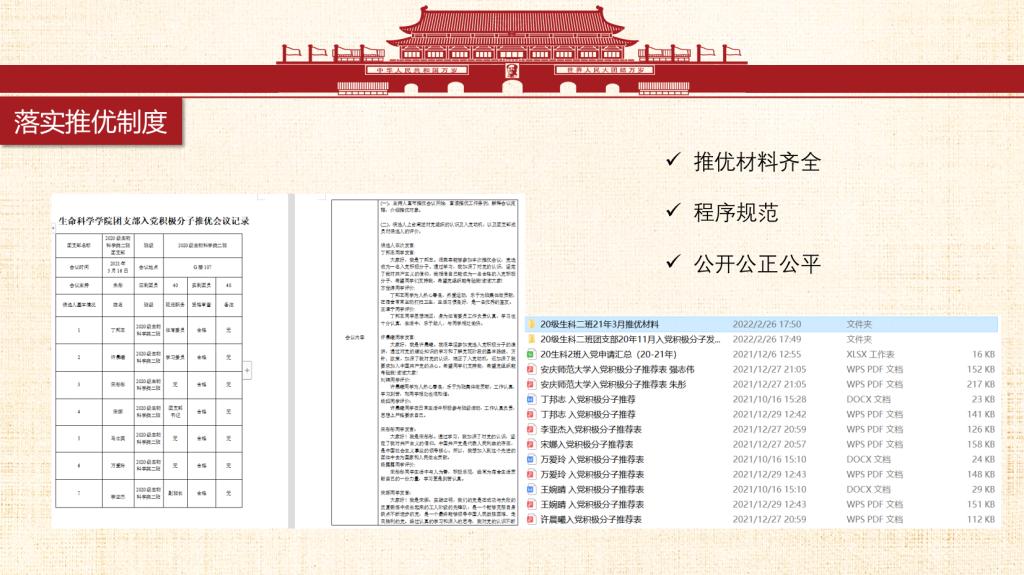
Task: Click the XLSX icon of 20生科2班入党申请汇总
Action: pyautogui.click(x=531, y=354)
